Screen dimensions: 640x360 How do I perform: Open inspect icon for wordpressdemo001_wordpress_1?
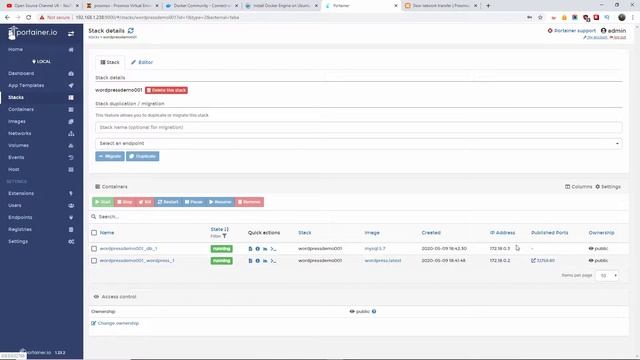pyautogui.click(x=258, y=260)
